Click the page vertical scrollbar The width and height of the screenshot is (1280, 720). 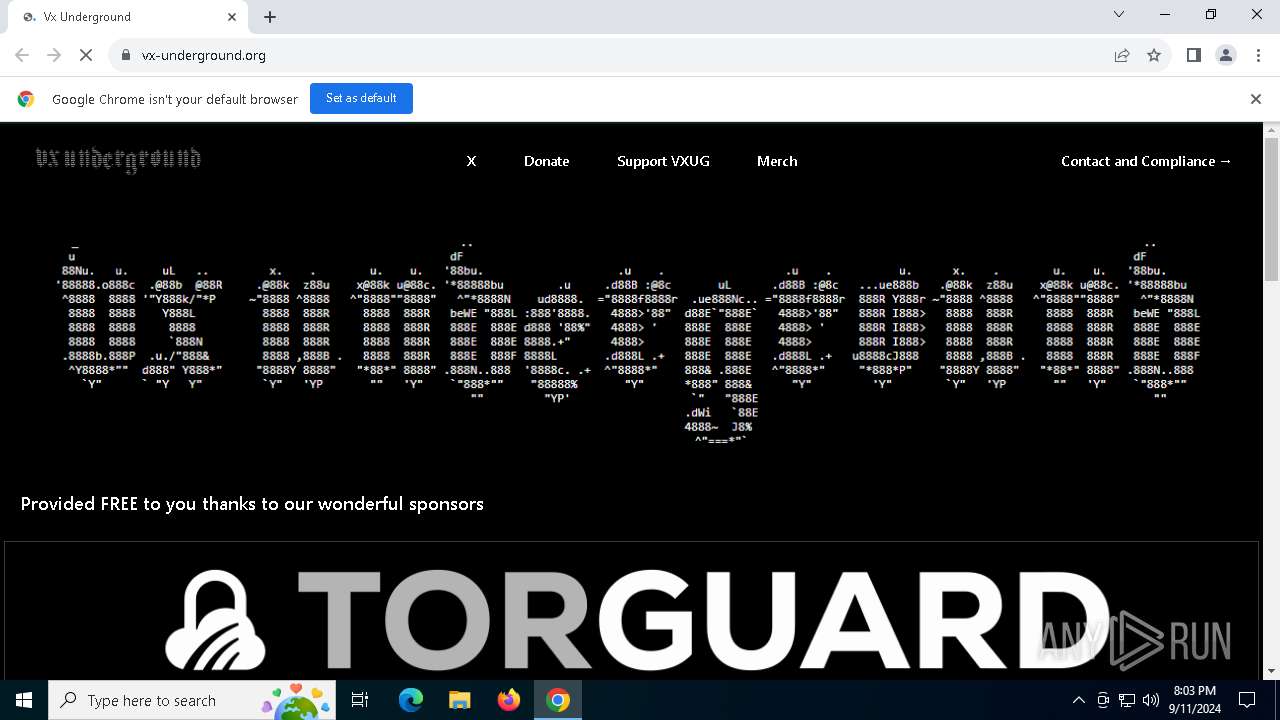pos(1271,208)
